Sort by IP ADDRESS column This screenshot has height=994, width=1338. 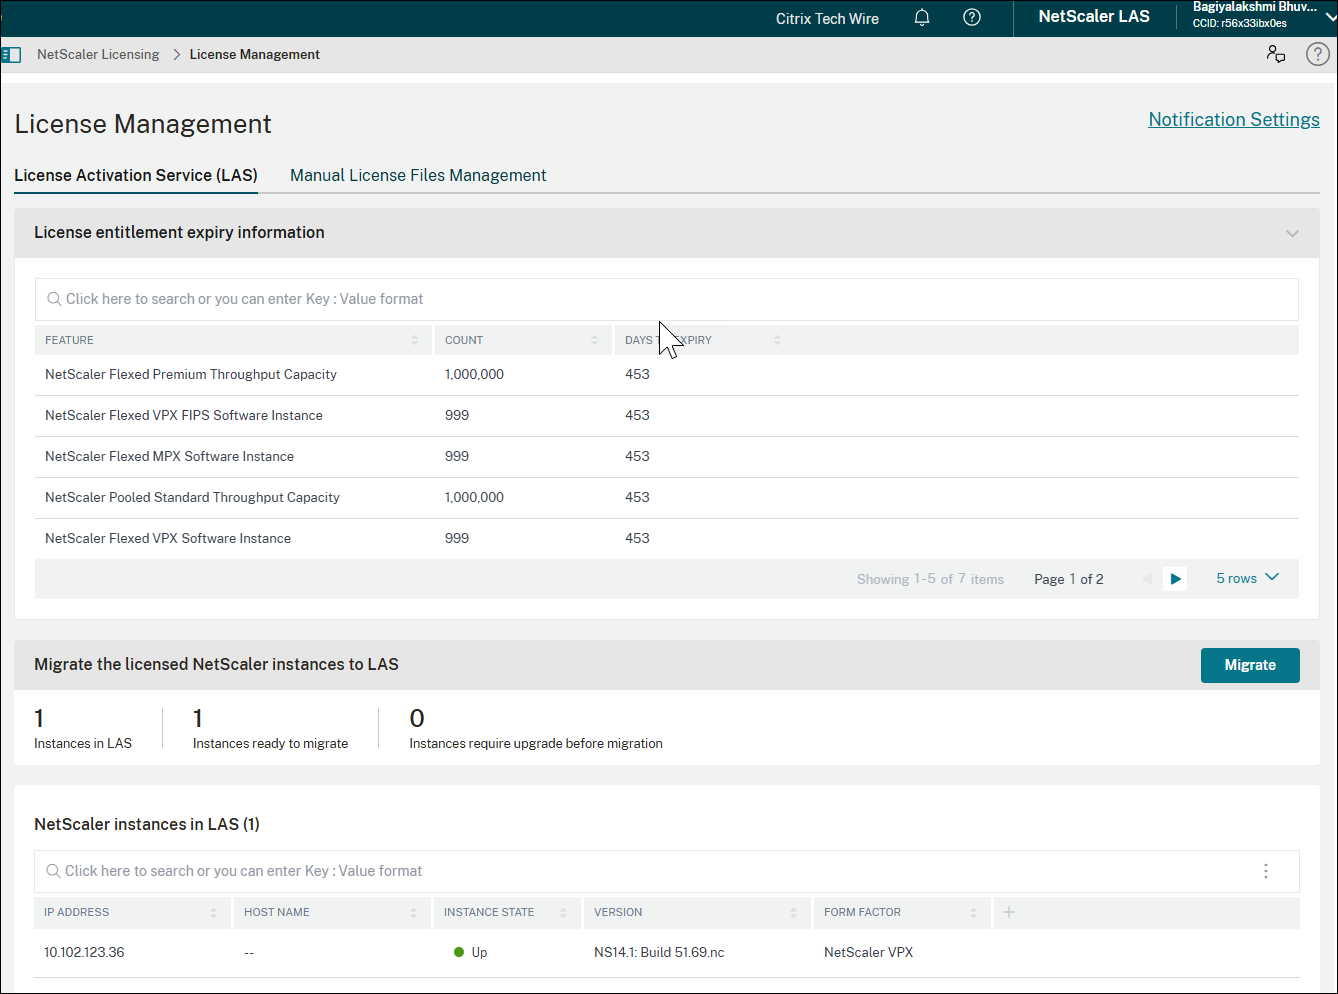[213, 912]
